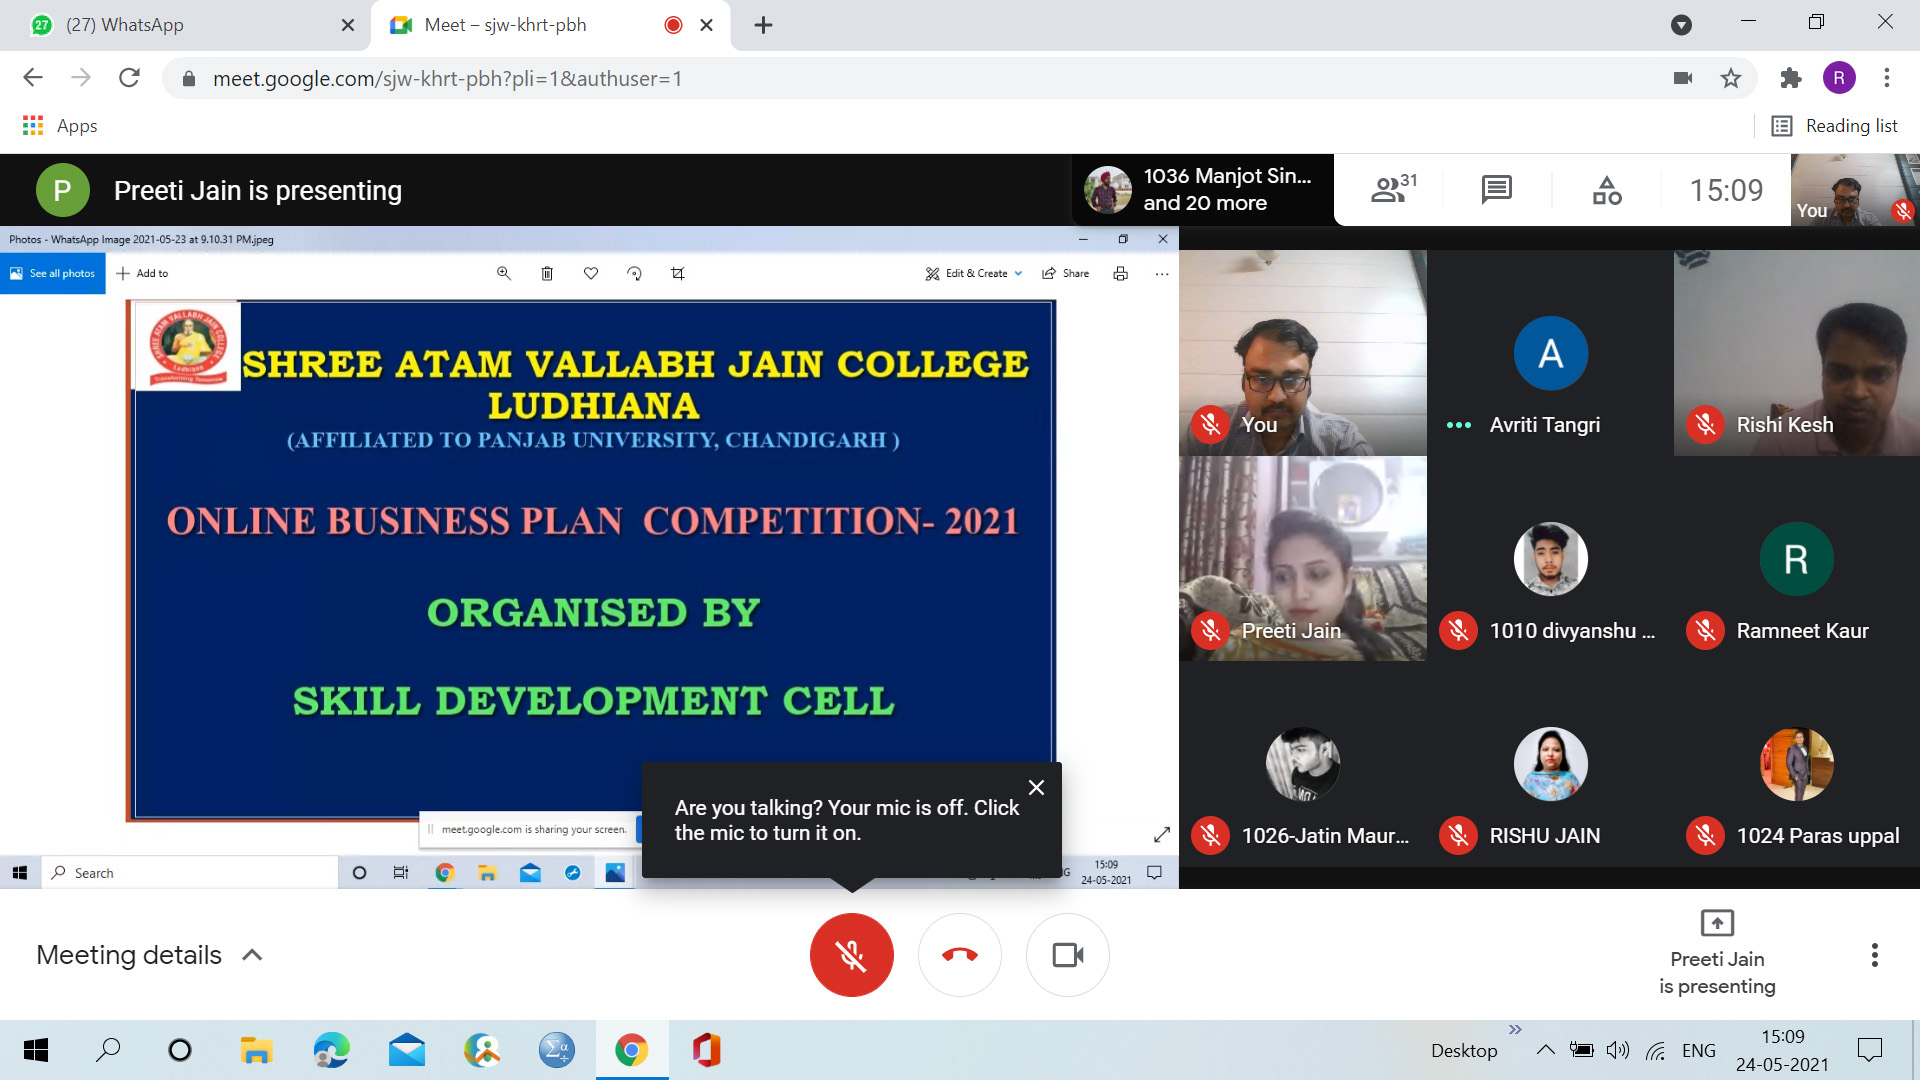Fullscreen arrows icon on shared photo
The image size is (1920, 1080).
[1161, 834]
